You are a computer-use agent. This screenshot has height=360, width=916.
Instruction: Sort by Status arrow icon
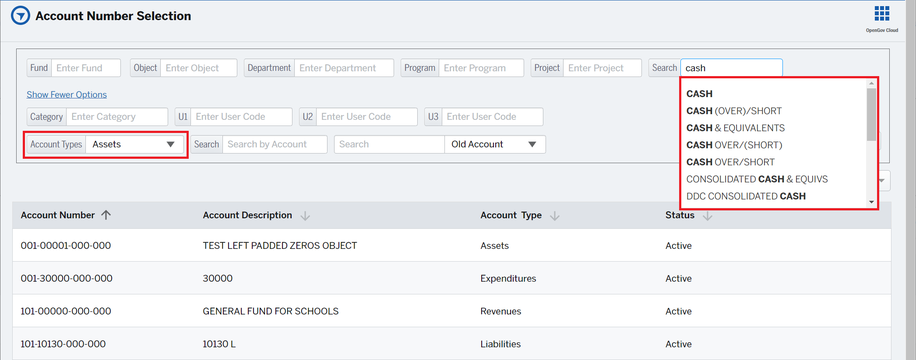coord(707,216)
